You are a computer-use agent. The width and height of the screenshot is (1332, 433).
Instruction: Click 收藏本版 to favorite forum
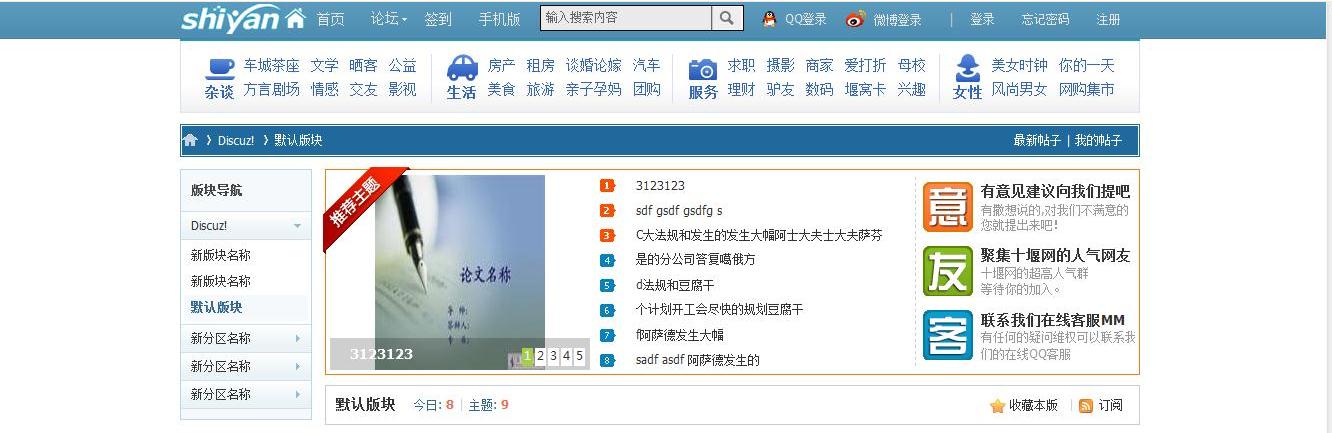click(1033, 406)
